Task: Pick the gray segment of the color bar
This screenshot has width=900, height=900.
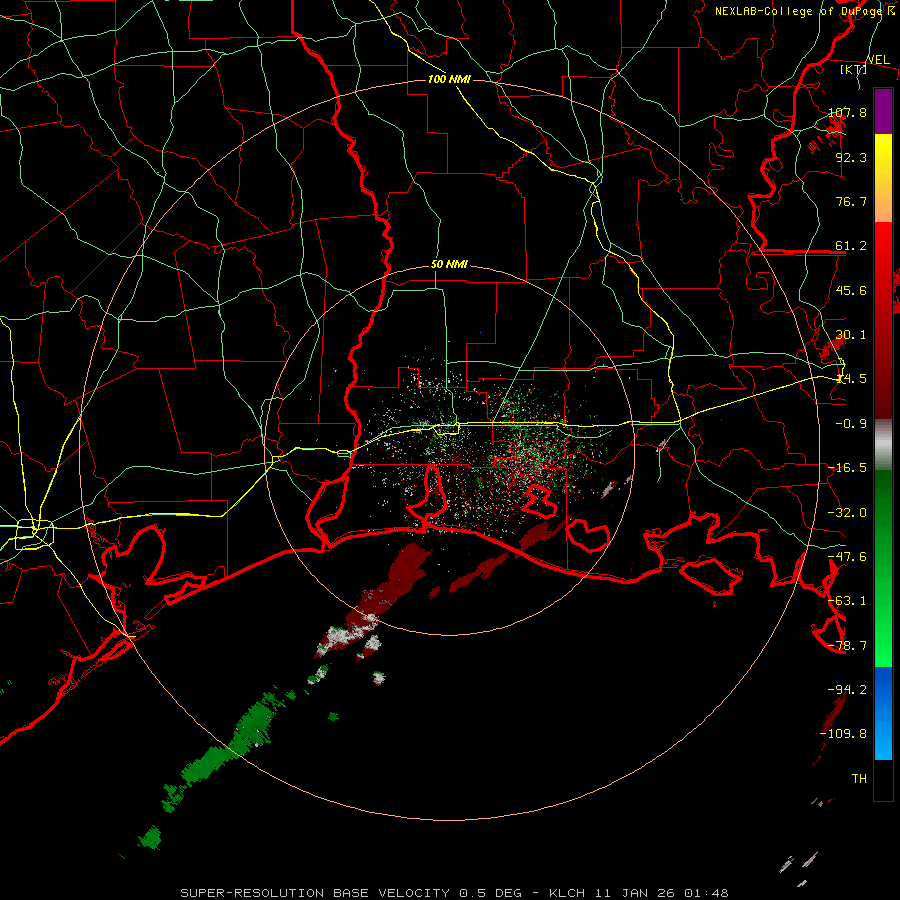Action: 883,445
